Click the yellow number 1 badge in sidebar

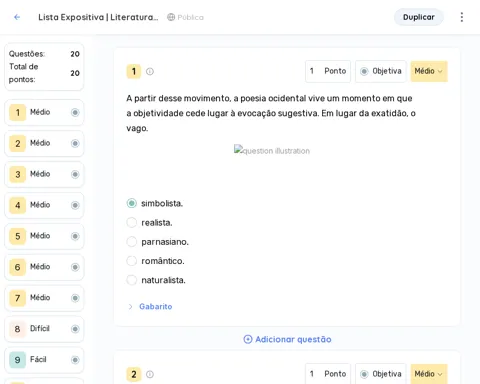[18, 112]
